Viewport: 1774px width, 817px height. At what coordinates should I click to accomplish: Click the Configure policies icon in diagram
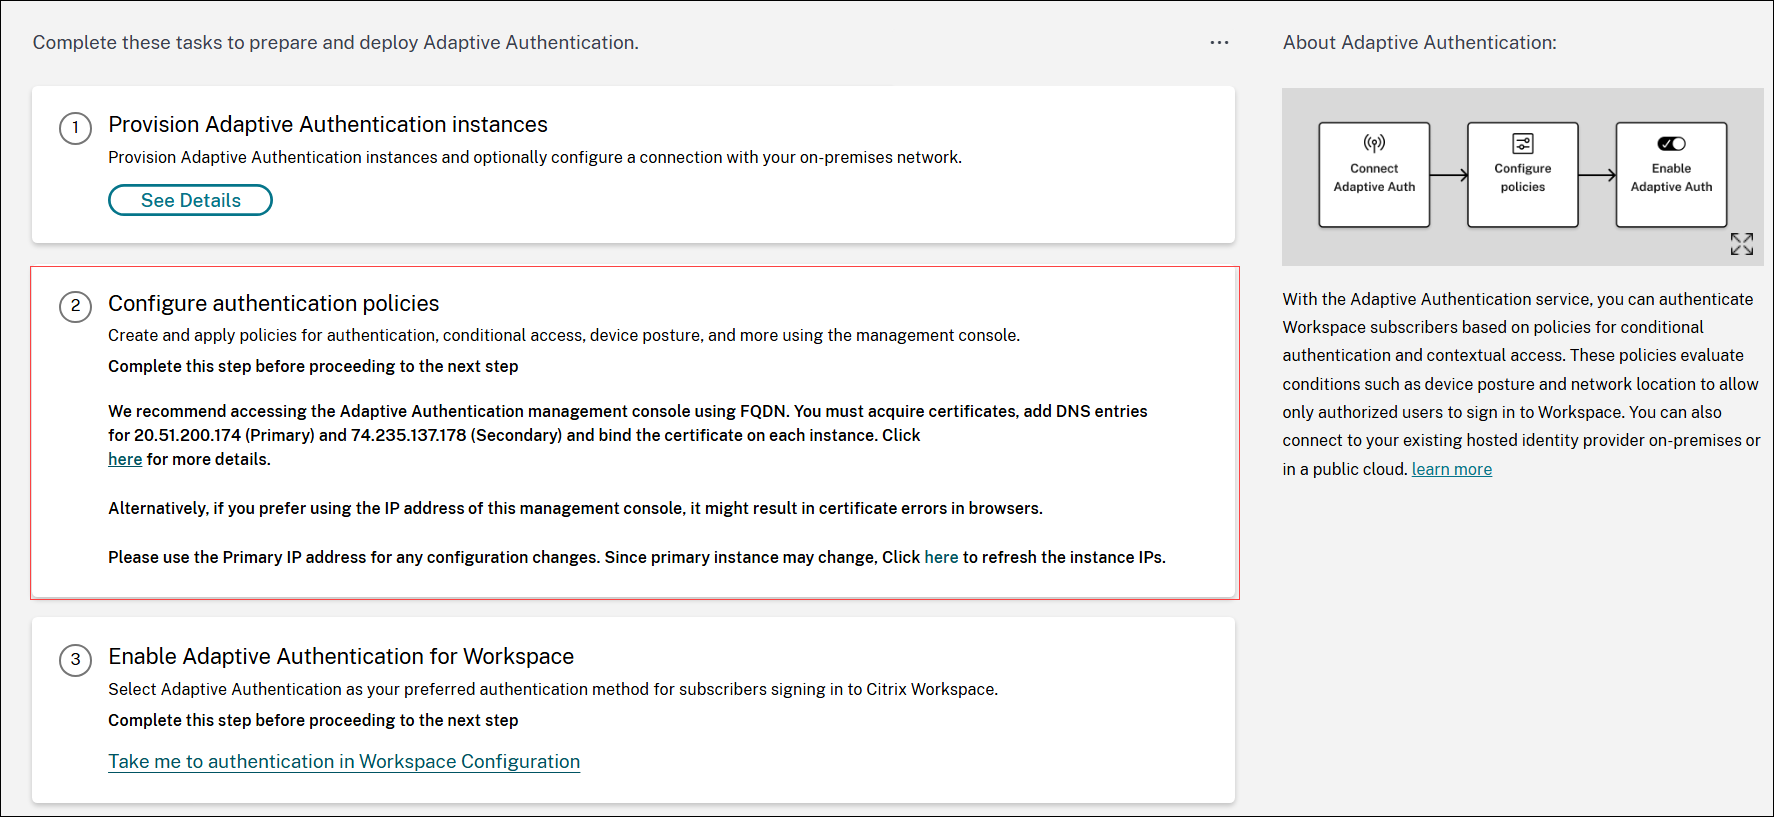tap(1522, 143)
